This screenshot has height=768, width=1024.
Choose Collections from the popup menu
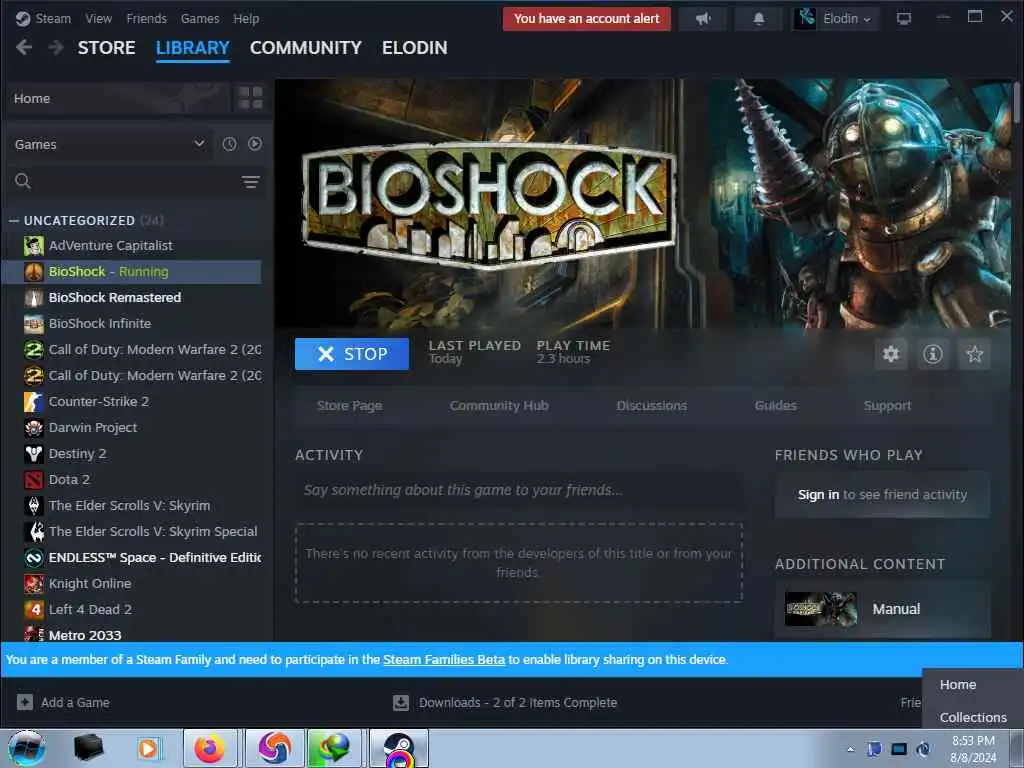point(973,717)
